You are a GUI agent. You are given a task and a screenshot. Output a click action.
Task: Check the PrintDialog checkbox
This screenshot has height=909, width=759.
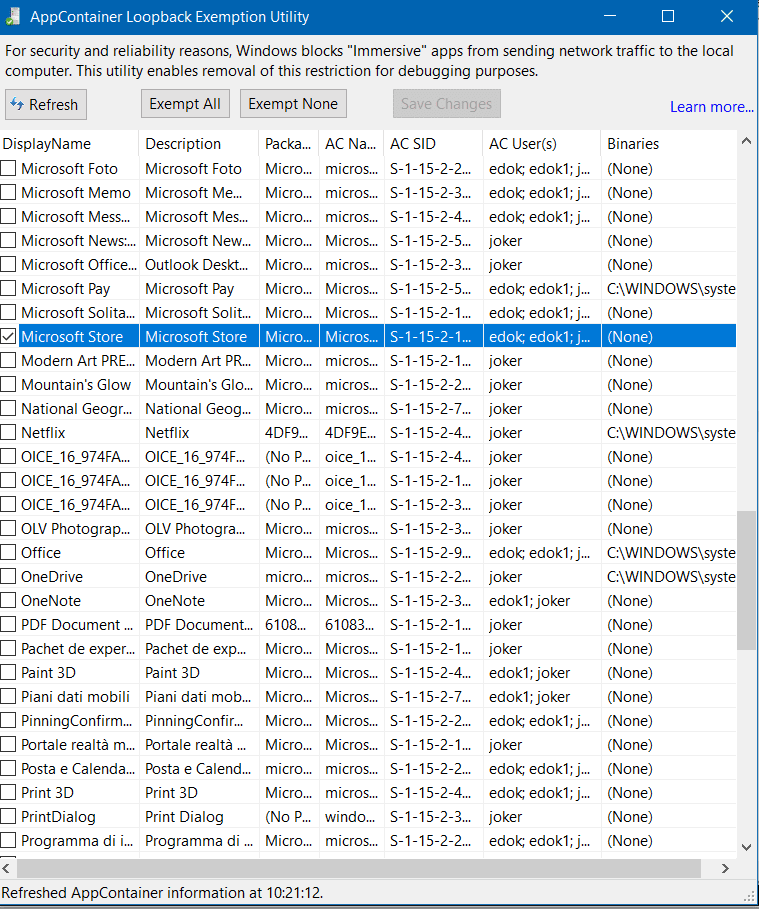coord(8,817)
